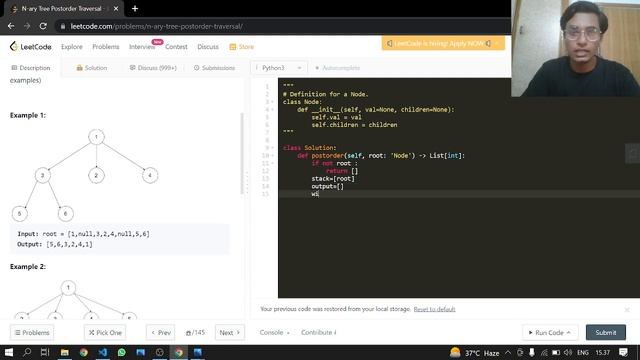Open the weather widget showing 37°C Haze
The height and width of the screenshot is (360, 640).
click(x=475, y=353)
